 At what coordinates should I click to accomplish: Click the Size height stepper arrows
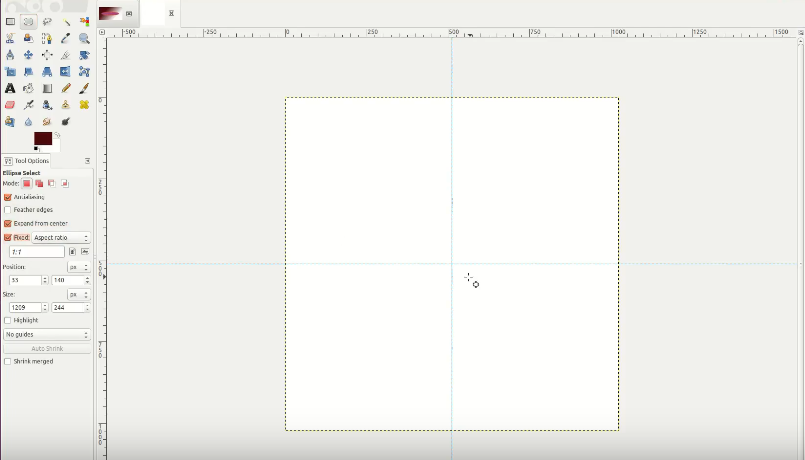coord(87,308)
